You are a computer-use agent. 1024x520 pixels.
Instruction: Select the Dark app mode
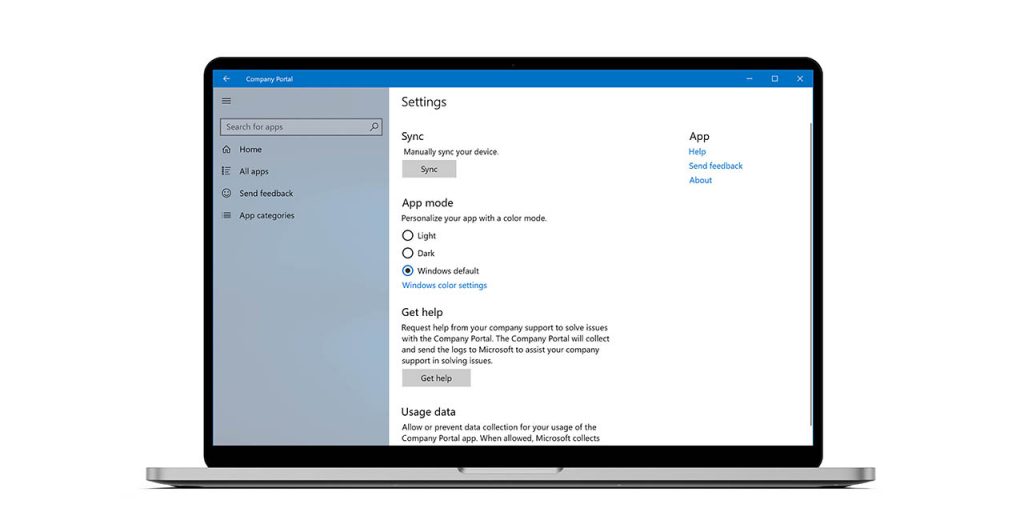pyautogui.click(x=408, y=253)
